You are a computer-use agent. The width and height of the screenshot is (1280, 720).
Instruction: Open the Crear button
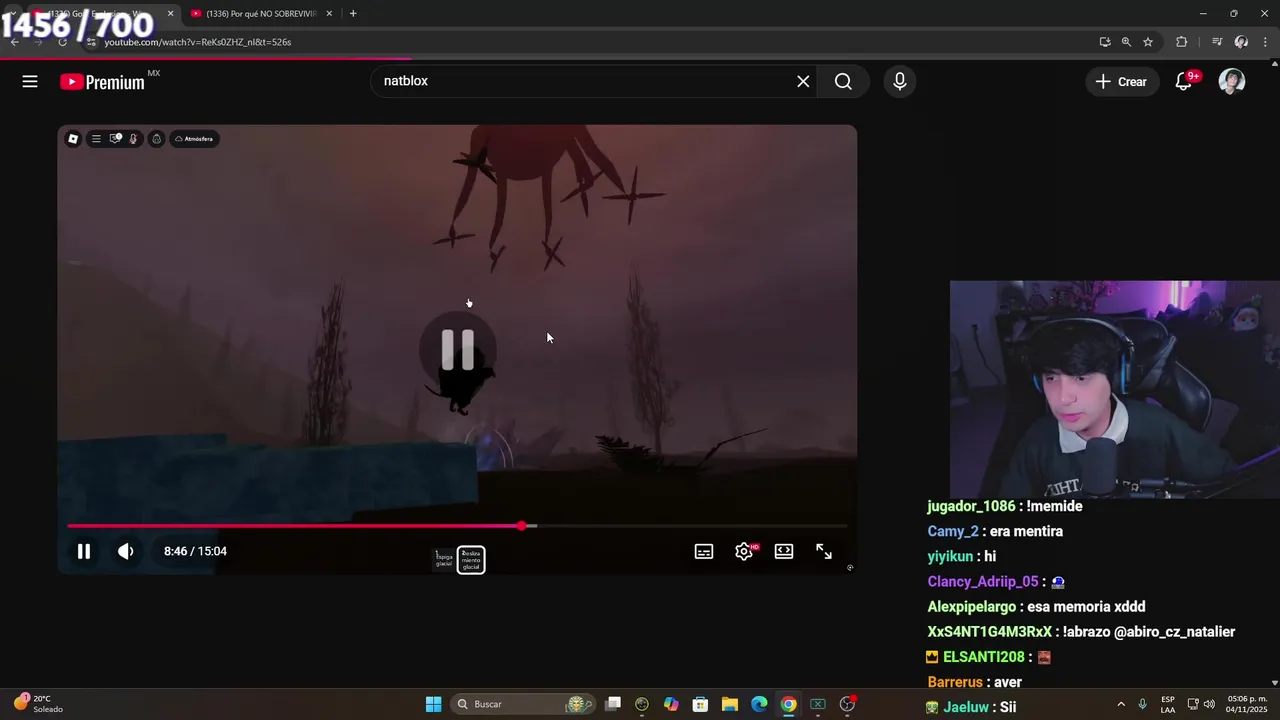coord(1122,82)
